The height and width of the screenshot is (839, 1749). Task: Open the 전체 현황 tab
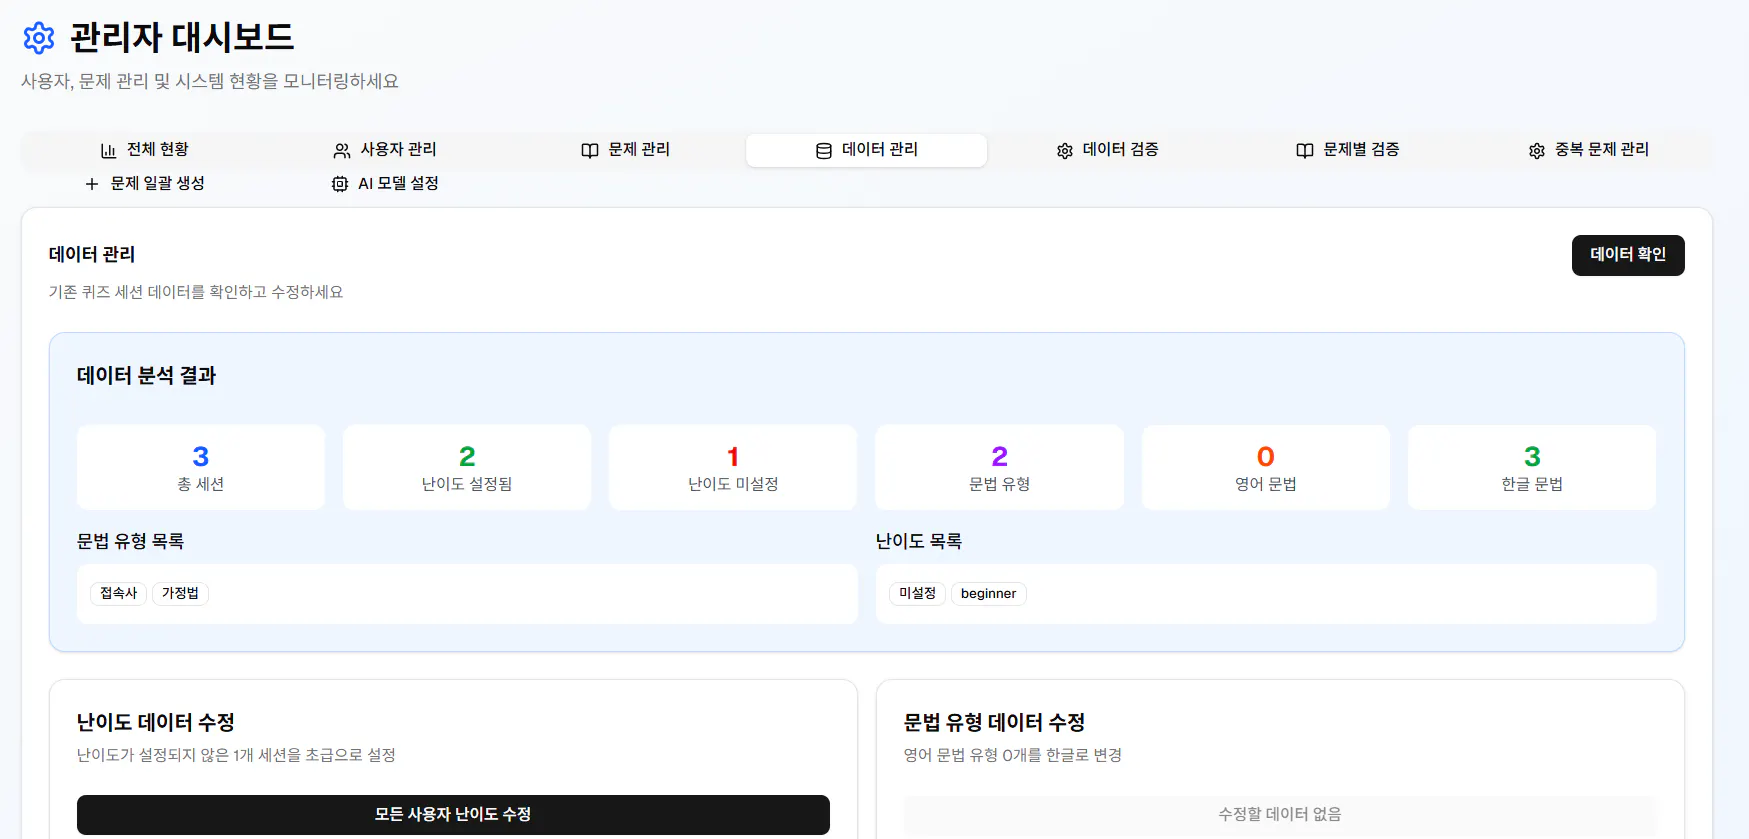[x=144, y=150]
